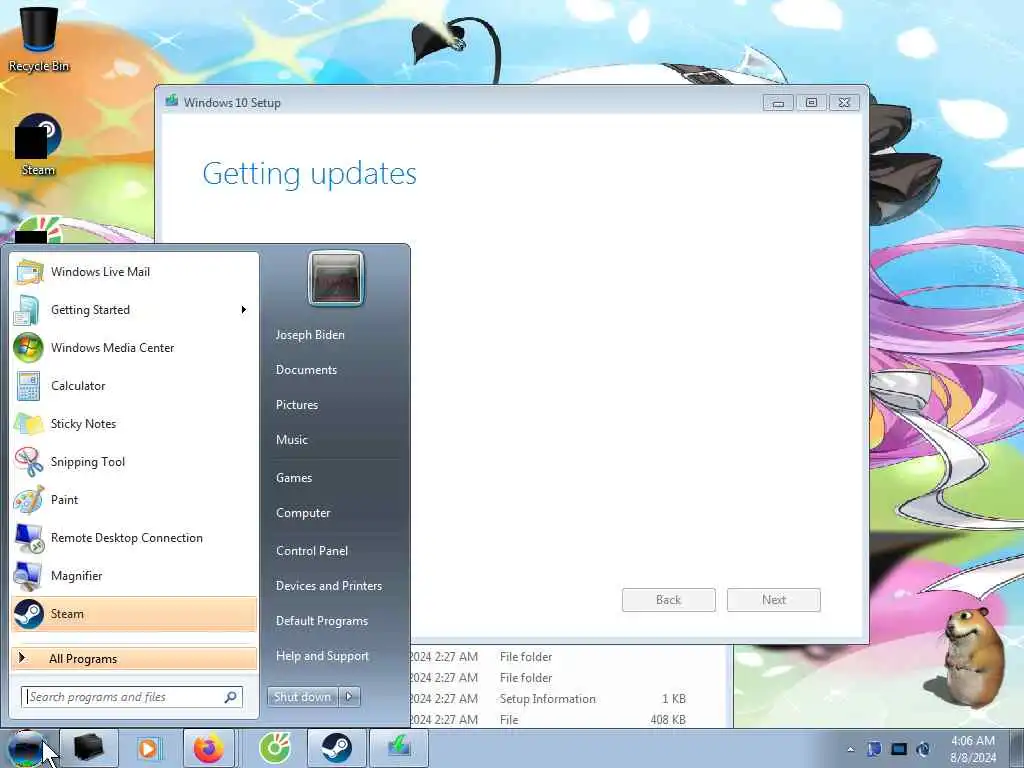The width and height of the screenshot is (1024, 768).
Task: Expand the Getting Started submenu arrow
Action: 244,310
